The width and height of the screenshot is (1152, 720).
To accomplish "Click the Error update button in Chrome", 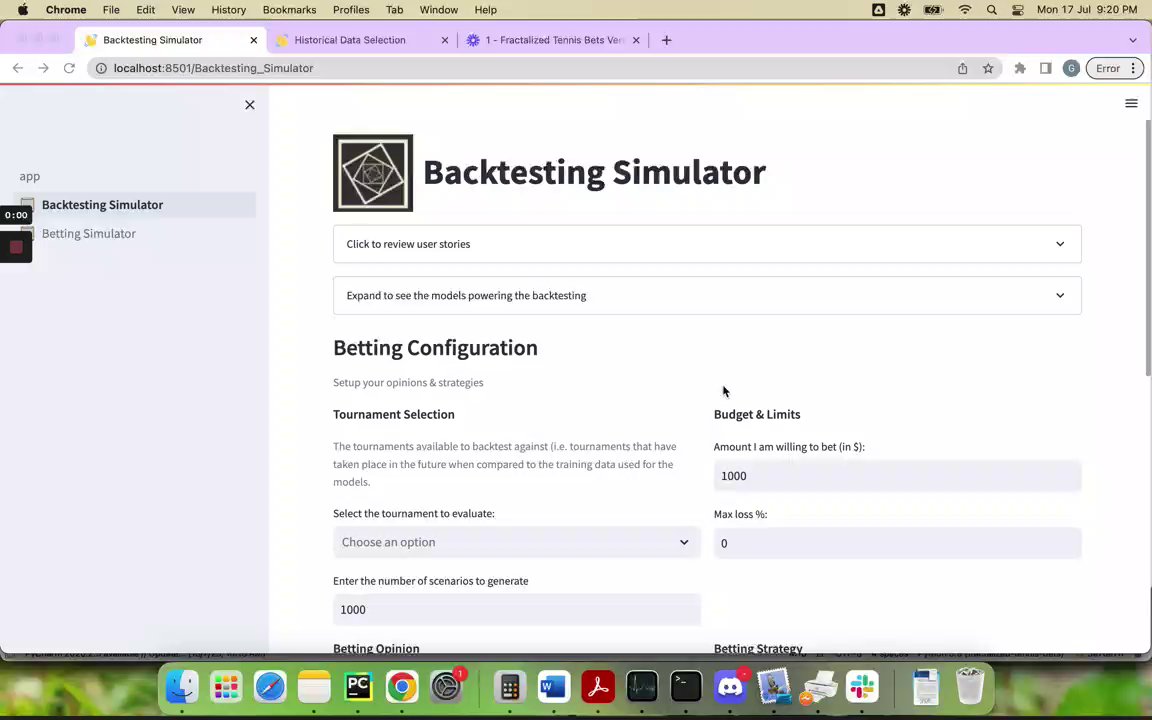I will point(1115,68).
